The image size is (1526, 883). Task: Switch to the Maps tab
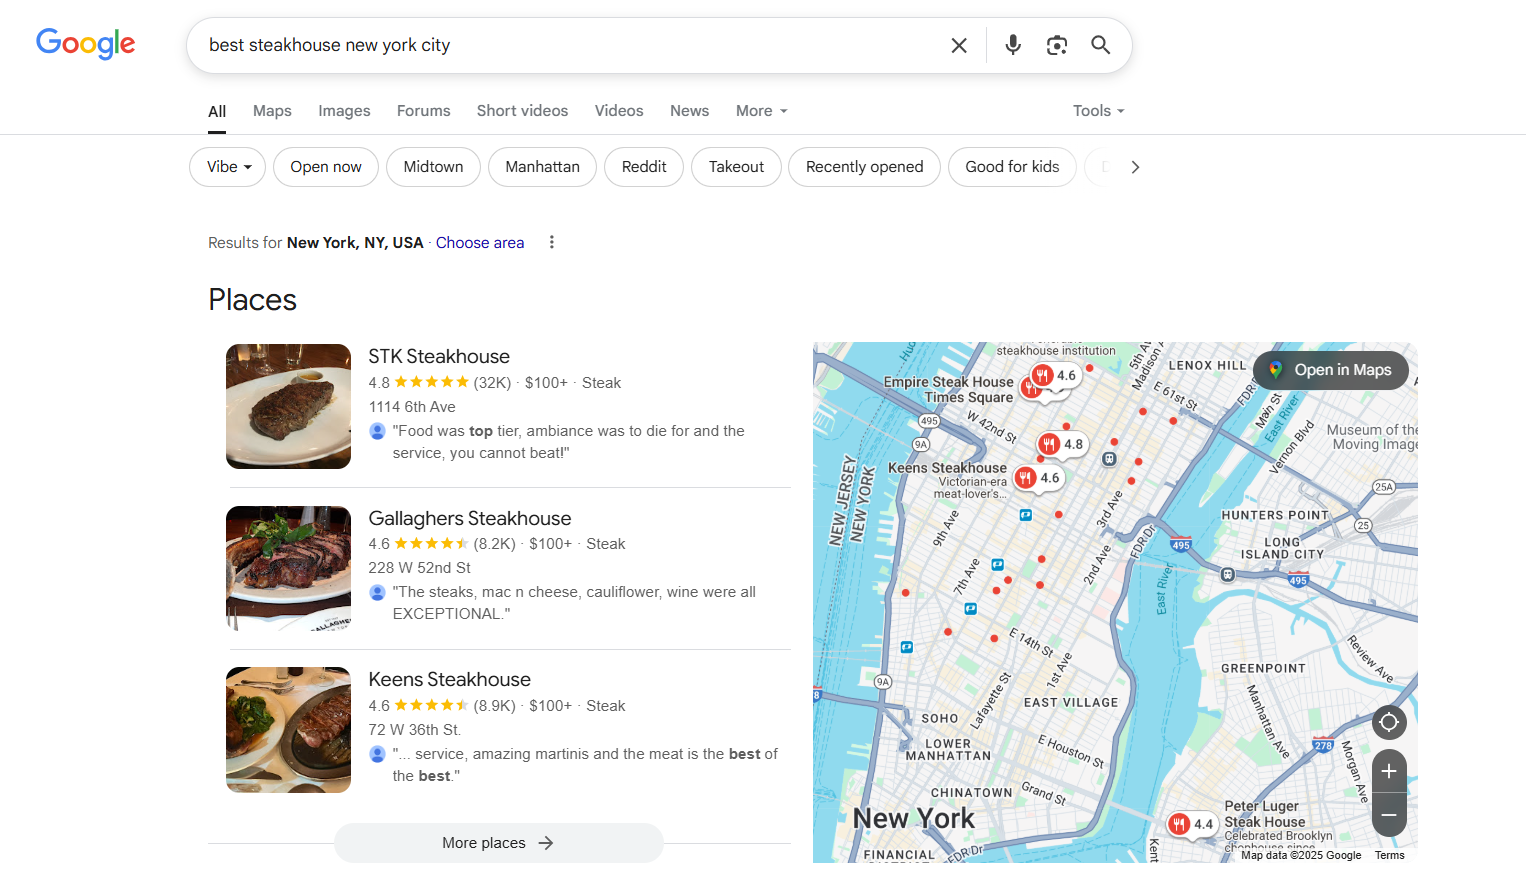pos(272,111)
